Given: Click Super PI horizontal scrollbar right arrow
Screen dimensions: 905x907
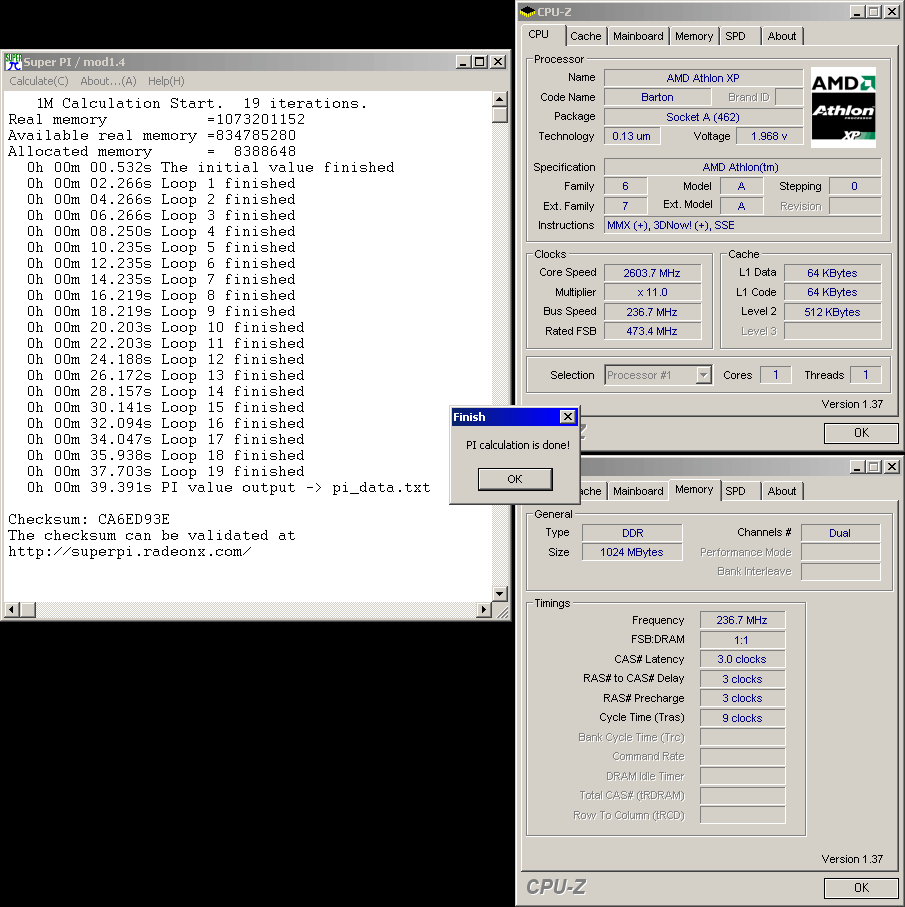Looking at the screenshot, I should [x=485, y=609].
